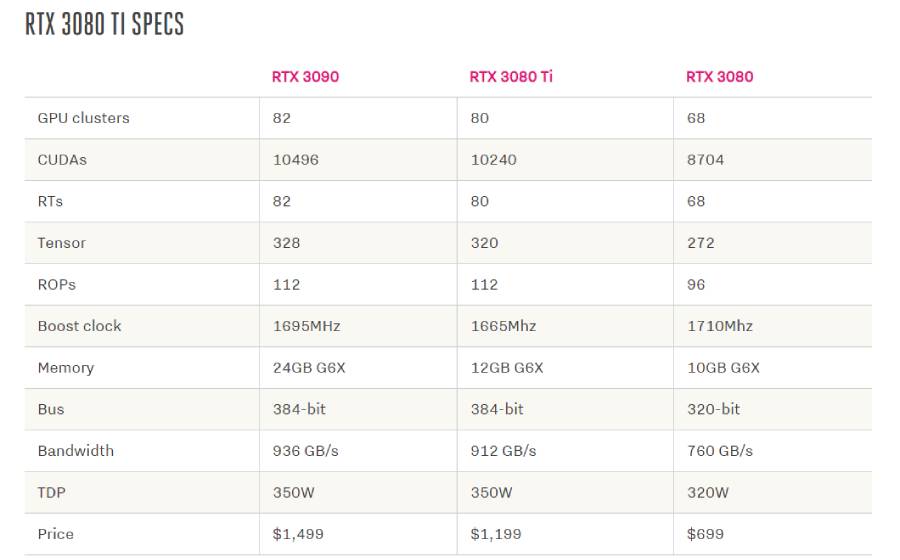The image size is (900, 560).
Task: Select the 12GB G6X memory value
Action: 506,368
